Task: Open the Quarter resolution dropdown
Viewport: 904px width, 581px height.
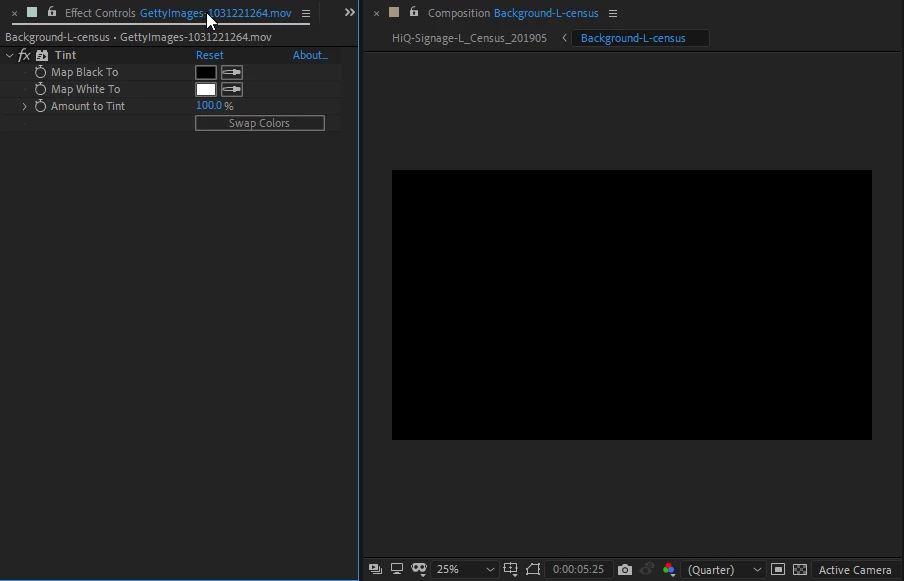Action: pos(724,569)
